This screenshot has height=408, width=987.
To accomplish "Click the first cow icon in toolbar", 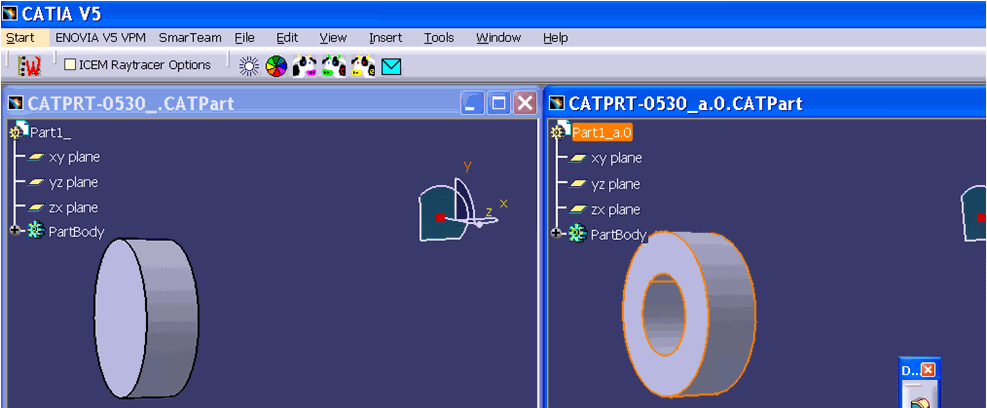I will (x=305, y=66).
